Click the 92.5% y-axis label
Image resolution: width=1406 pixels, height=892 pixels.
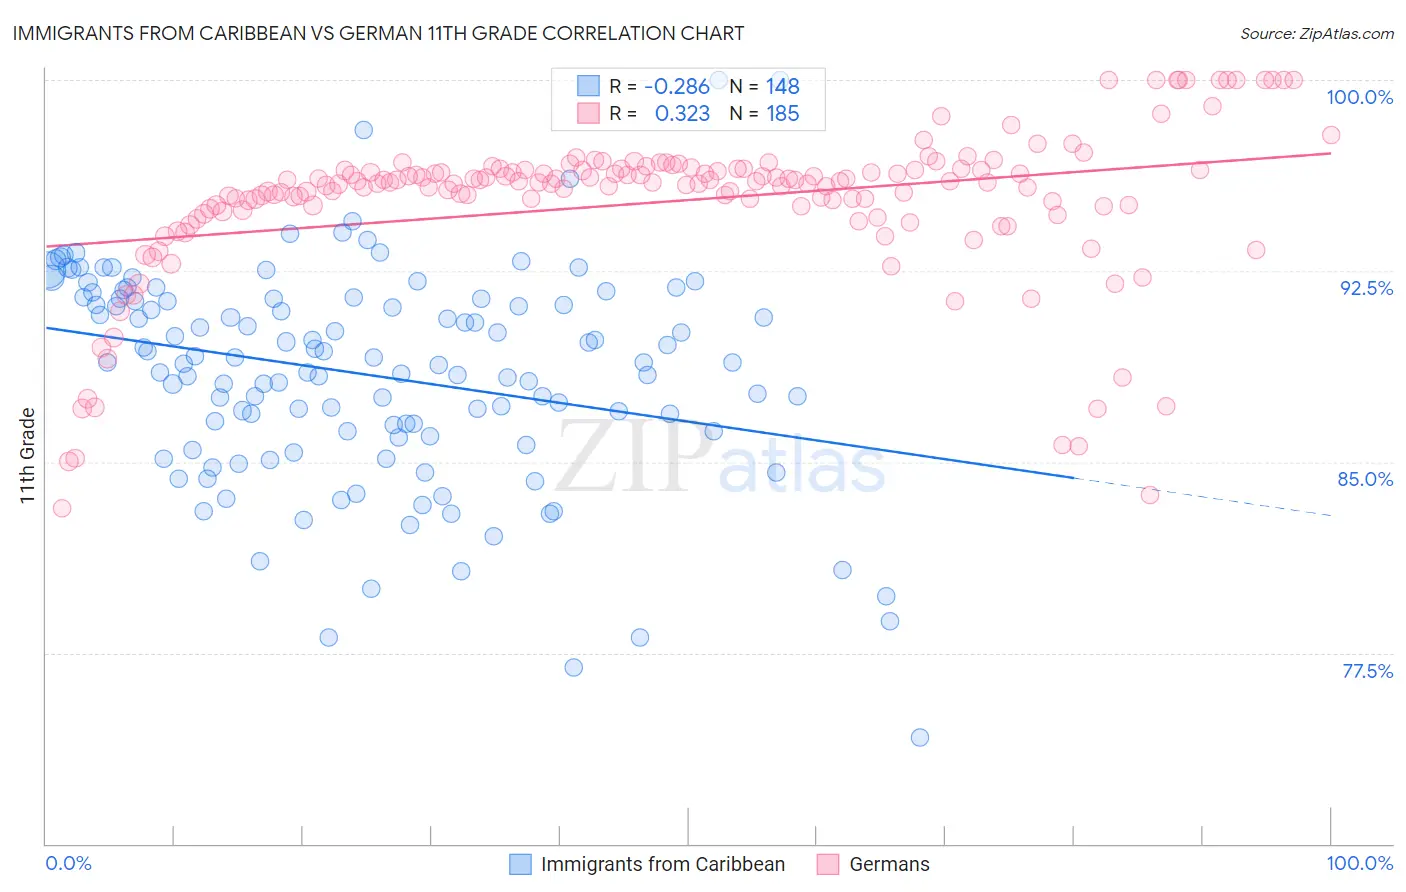pyautogui.click(x=1366, y=288)
